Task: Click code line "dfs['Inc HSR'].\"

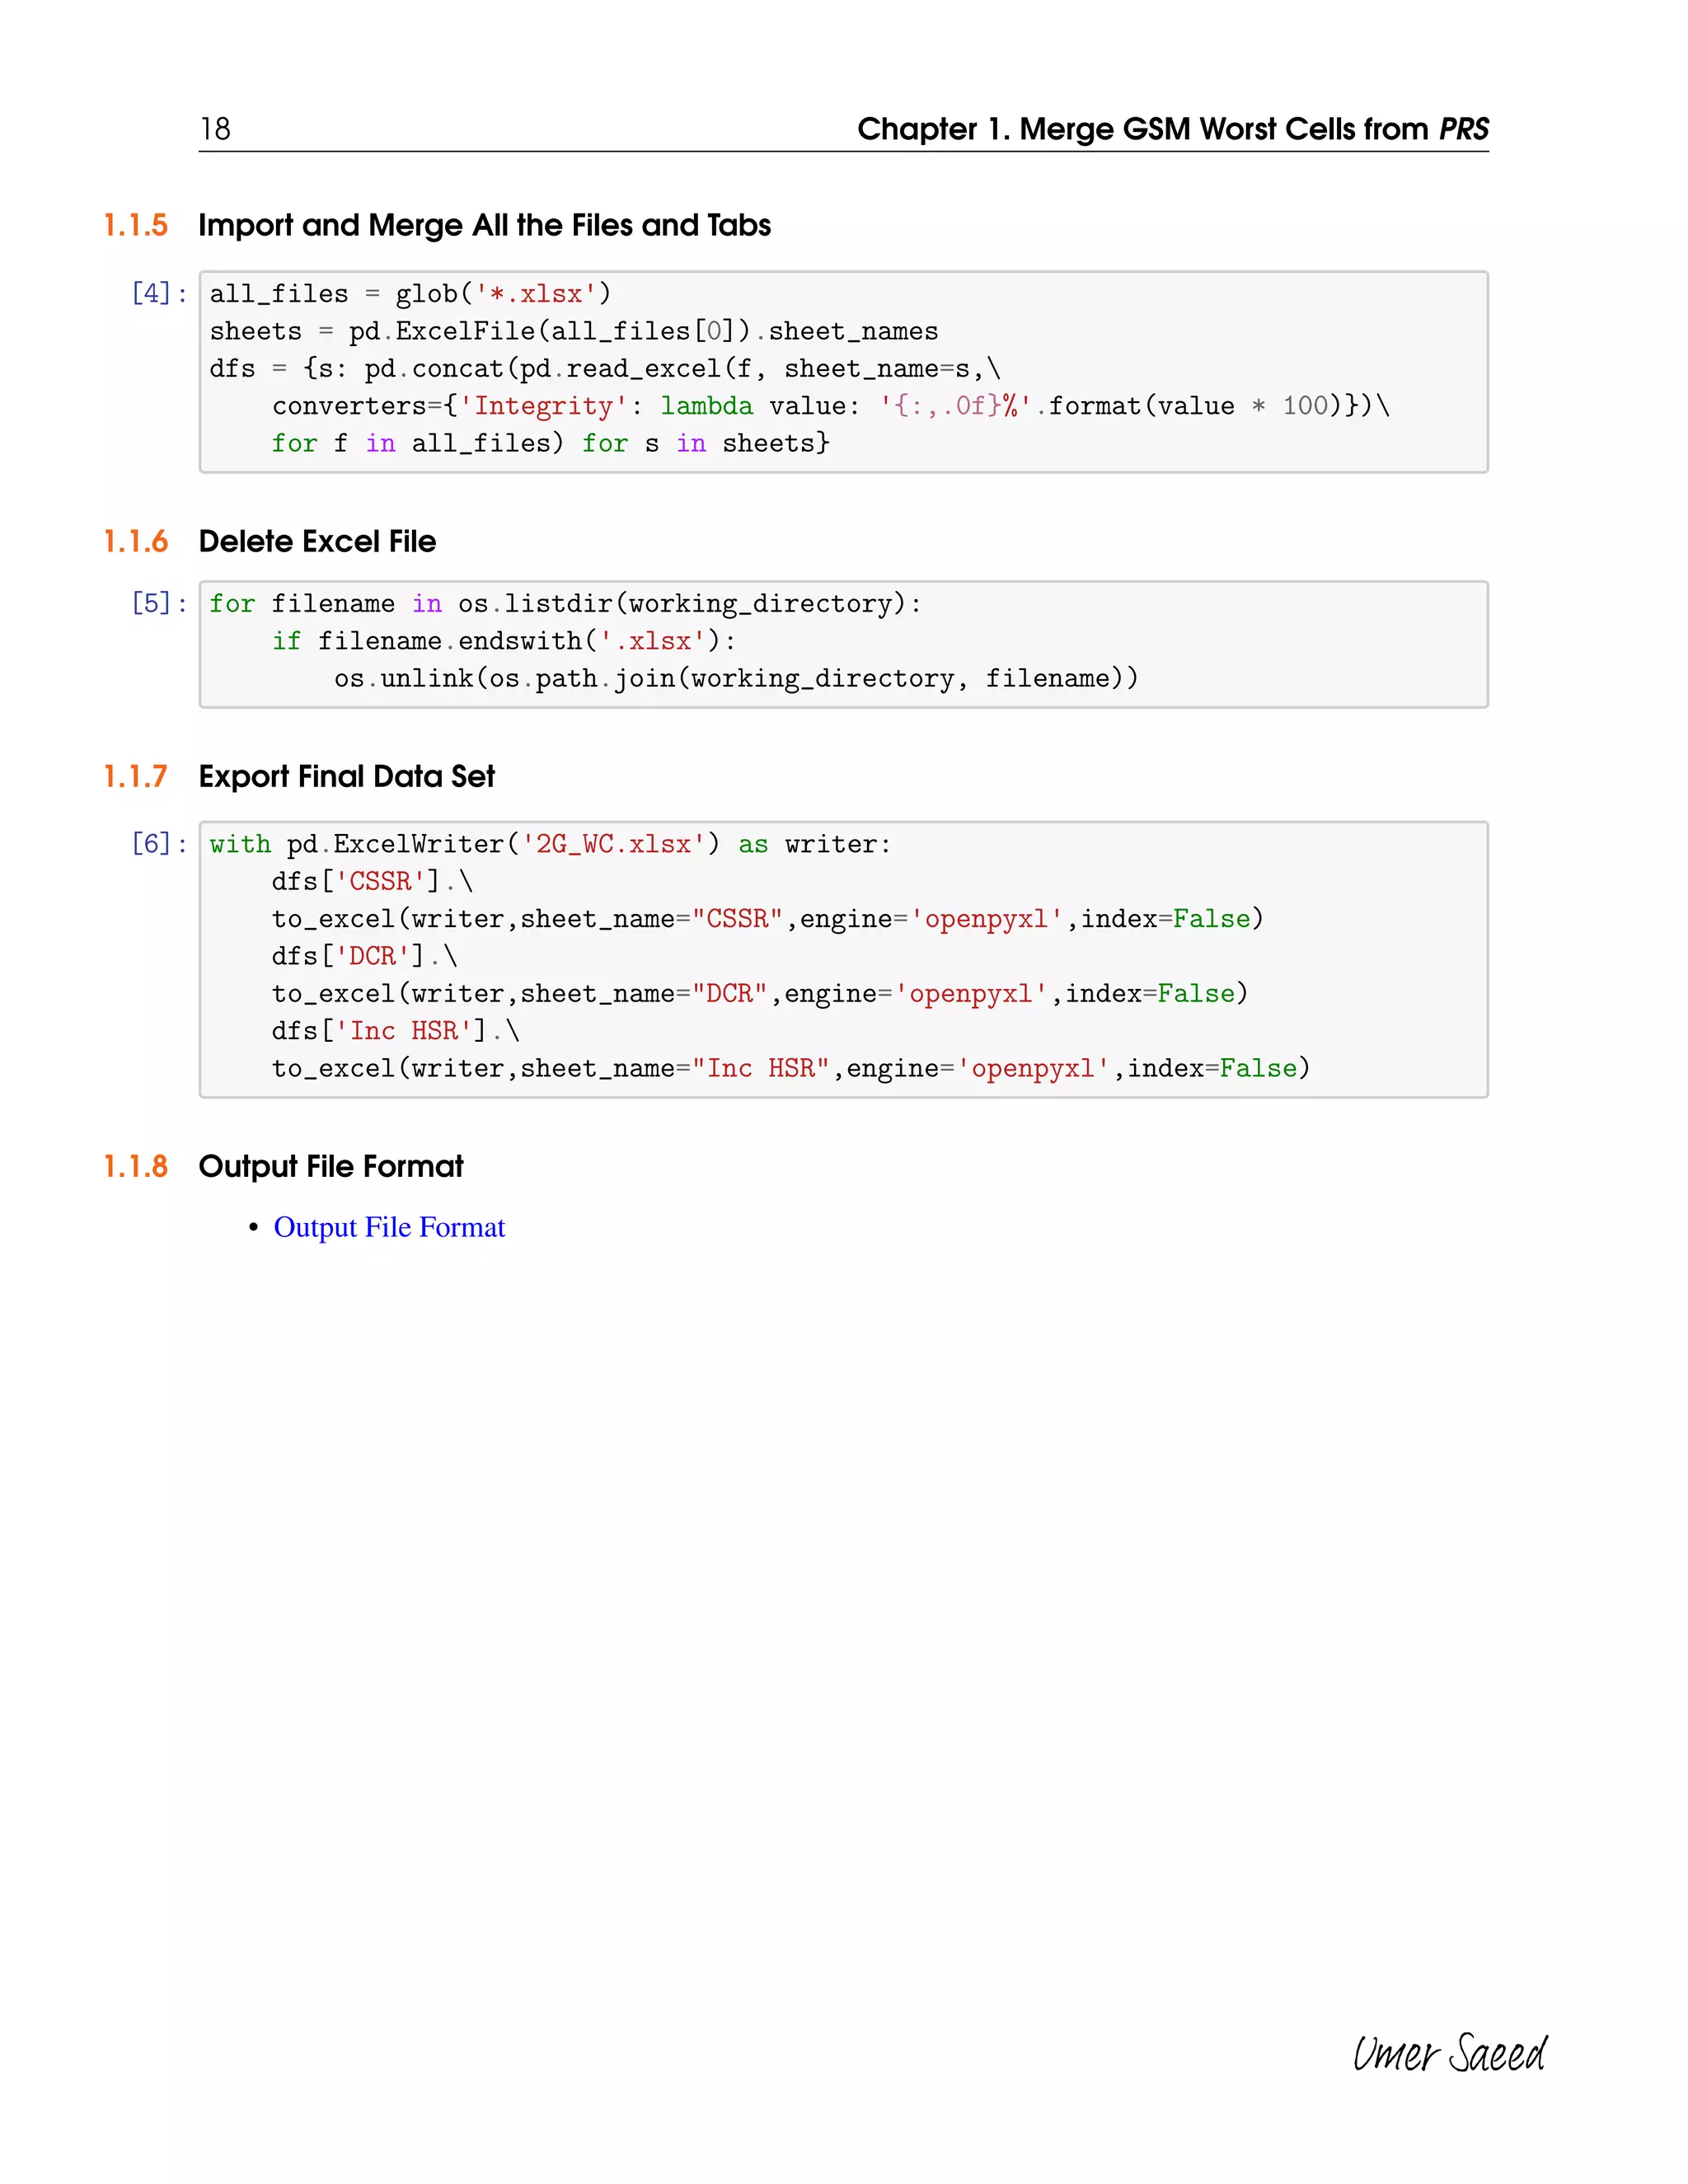Action: click(x=396, y=1031)
